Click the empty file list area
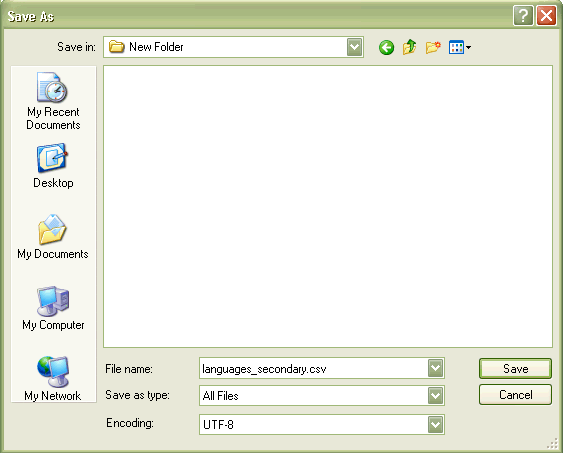Viewport: 563px width, 453px height. pos(328,206)
